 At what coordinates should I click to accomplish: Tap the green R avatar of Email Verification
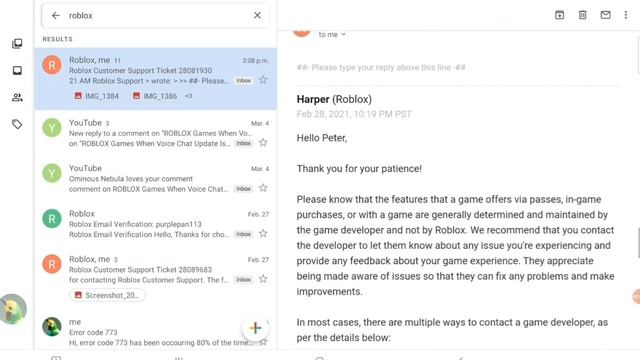pyautogui.click(x=52, y=219)
